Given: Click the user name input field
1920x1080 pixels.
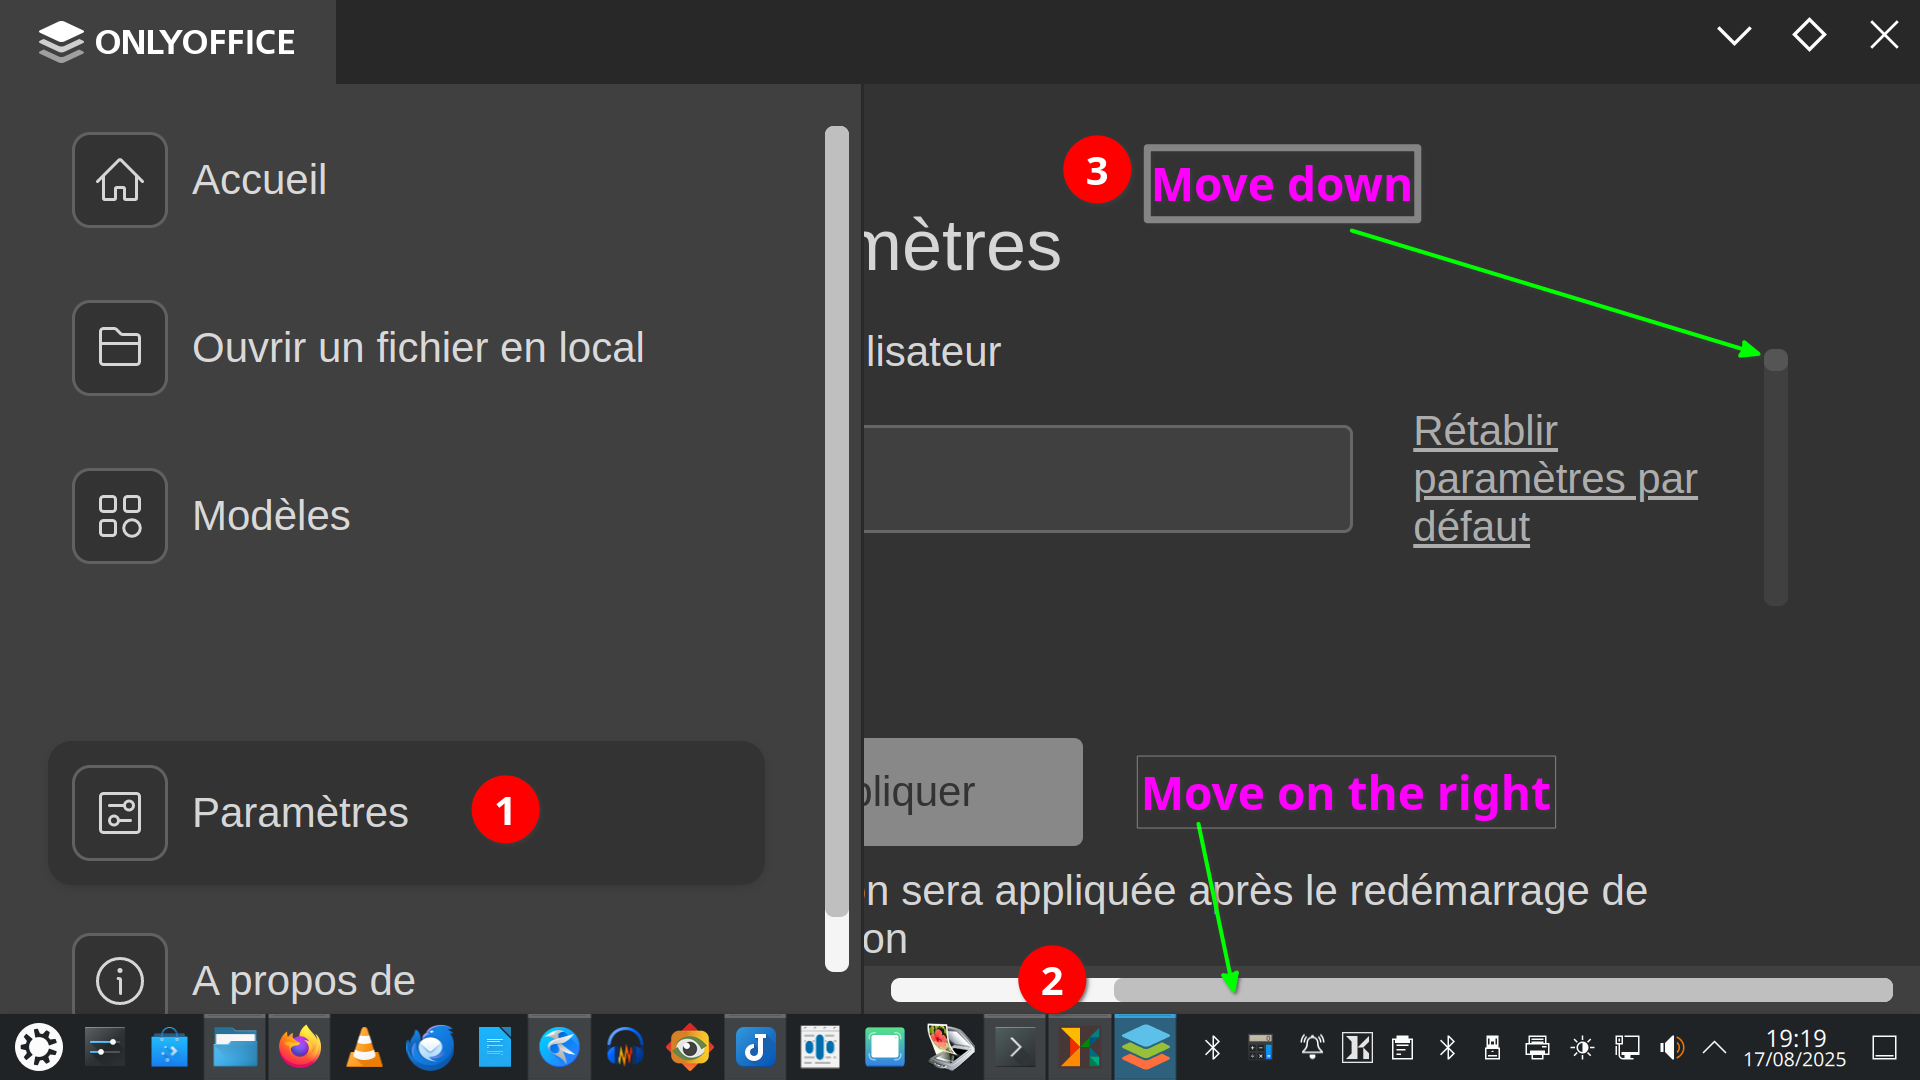Looking at the screenshot, I should [x=1106, y=479].
